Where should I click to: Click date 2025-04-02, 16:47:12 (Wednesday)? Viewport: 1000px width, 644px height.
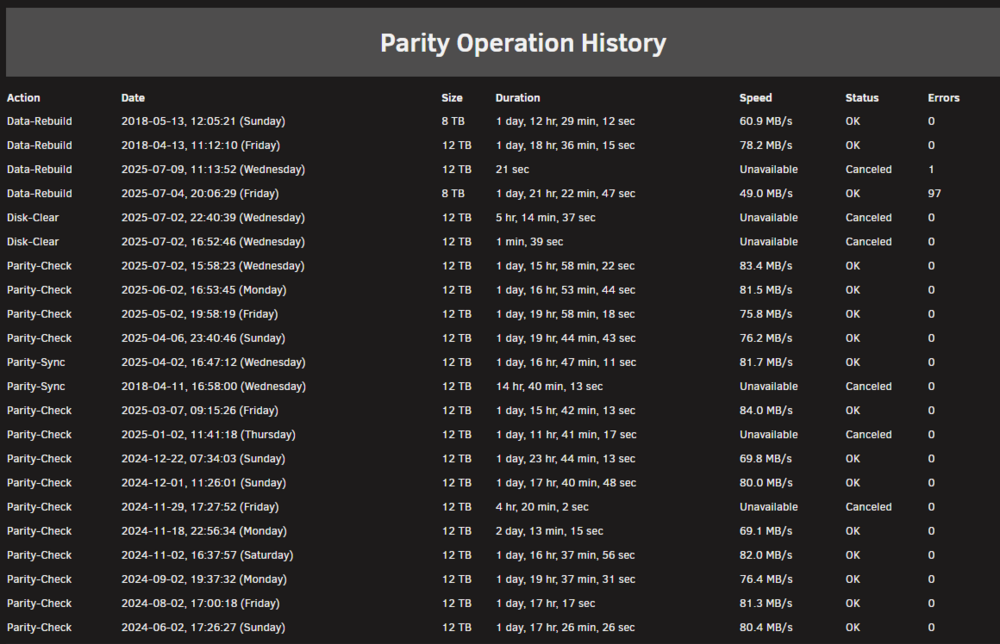pos(214,363)
